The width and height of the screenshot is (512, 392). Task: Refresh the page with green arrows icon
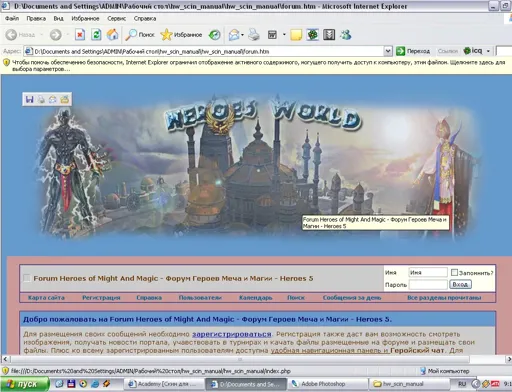click(x=96, y=35)
